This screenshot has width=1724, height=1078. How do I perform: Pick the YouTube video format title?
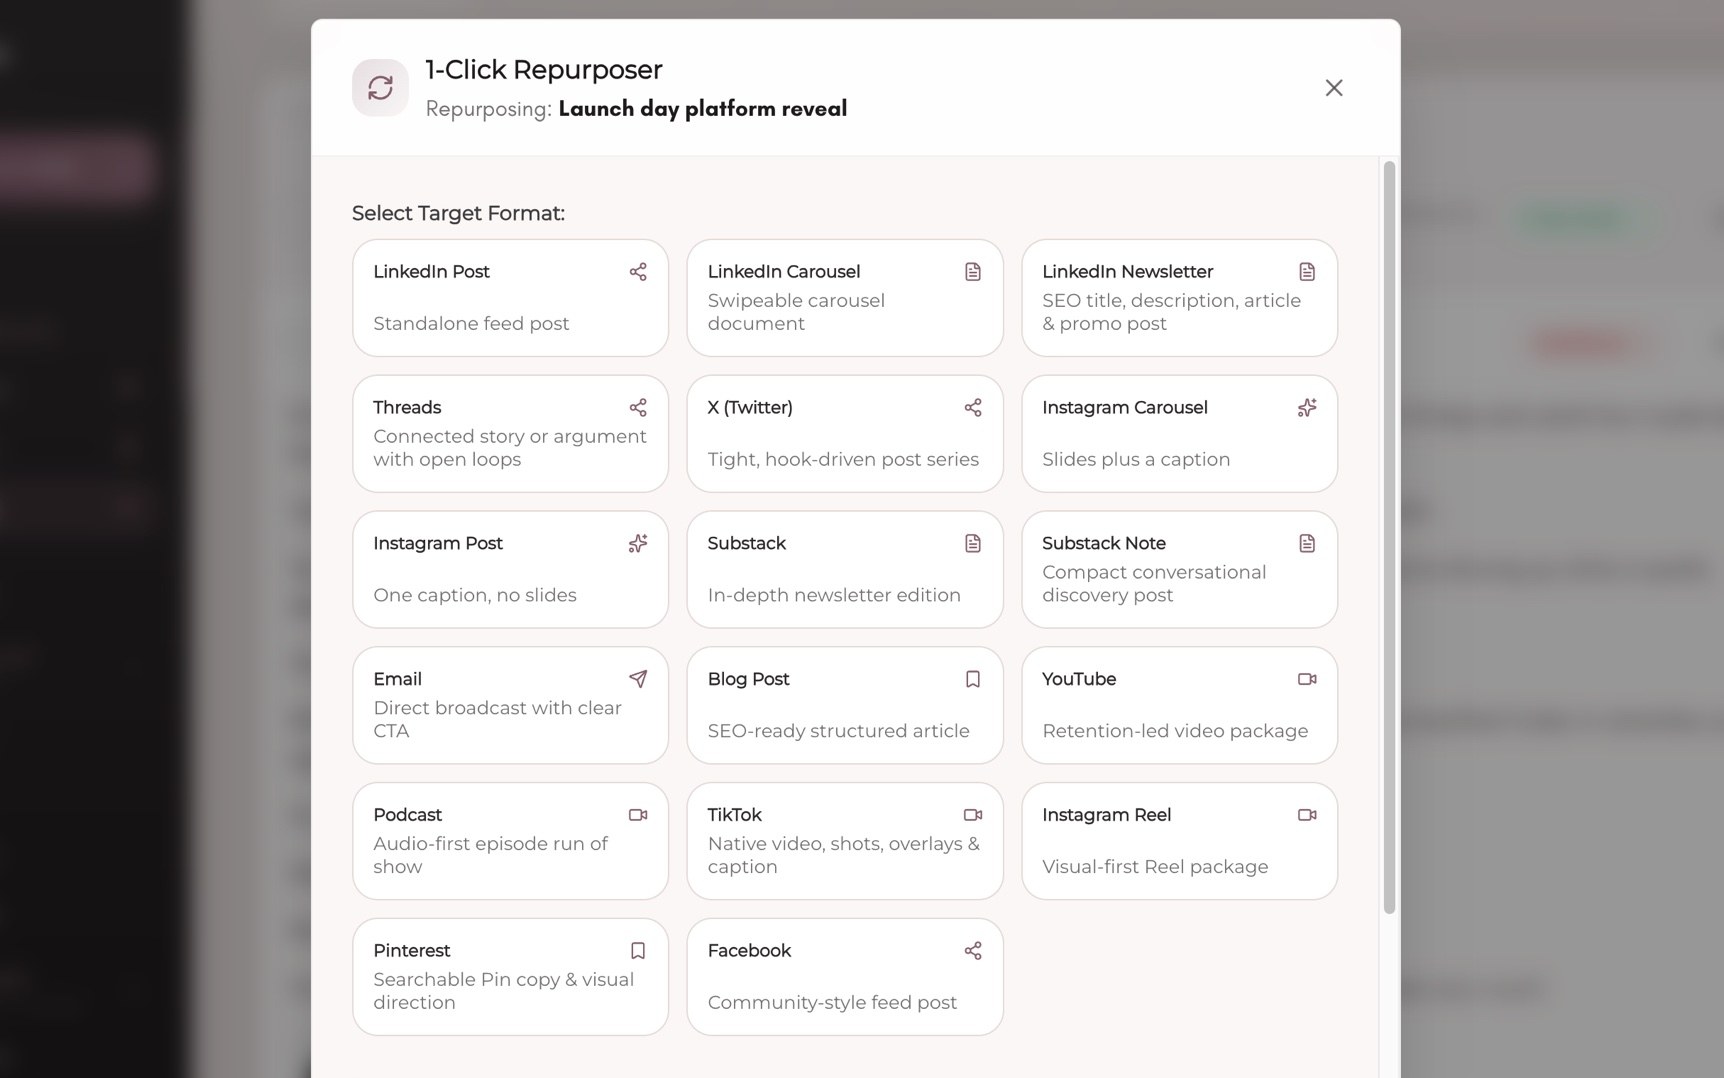click(x=1079, y=679)
